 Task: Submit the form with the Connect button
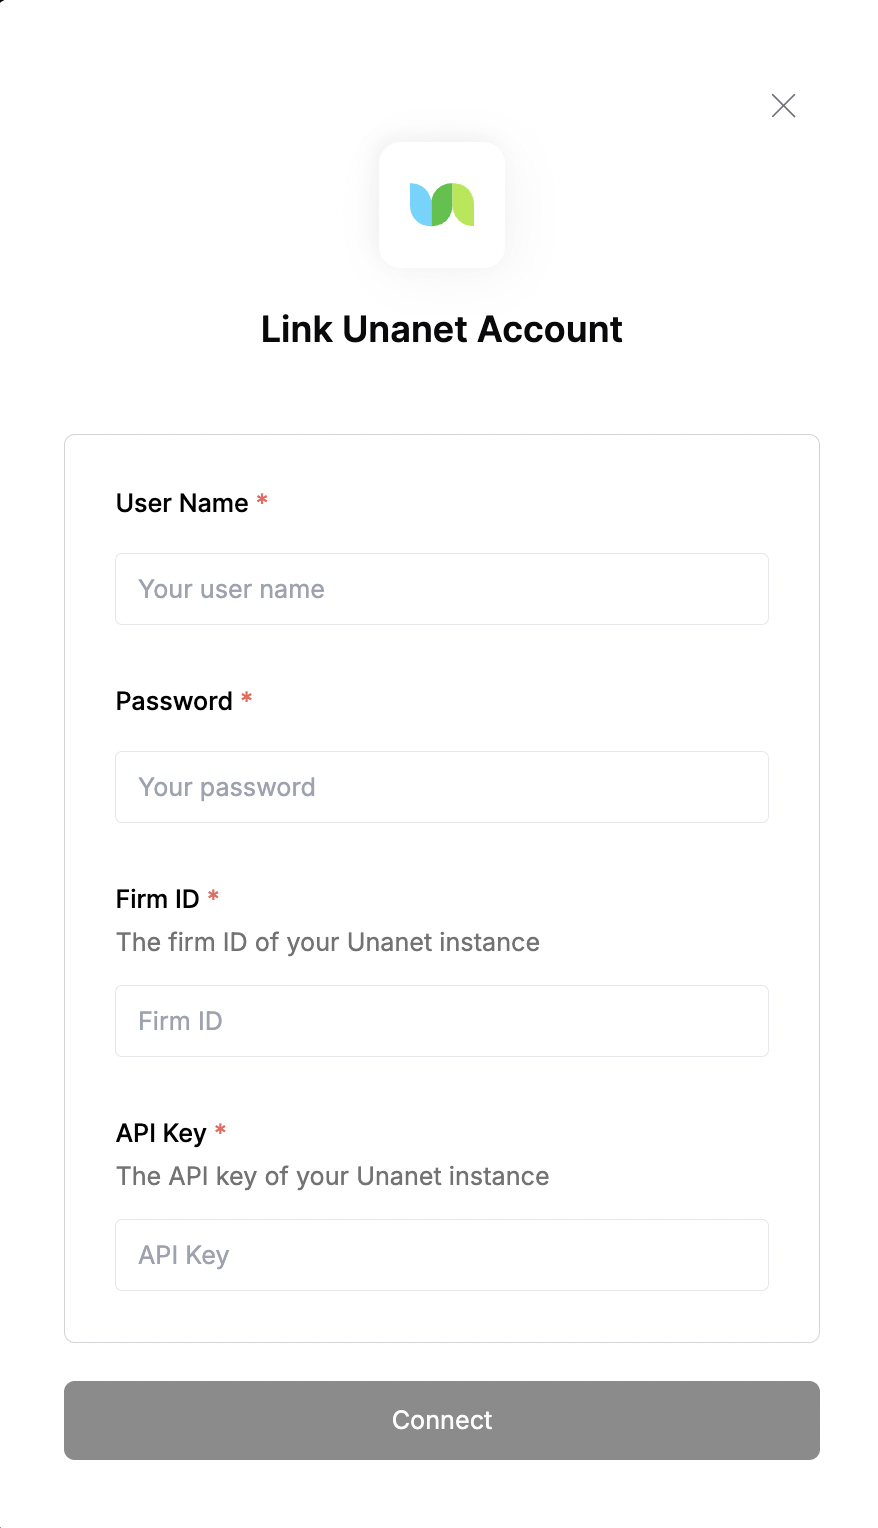tap(442, 1420)
